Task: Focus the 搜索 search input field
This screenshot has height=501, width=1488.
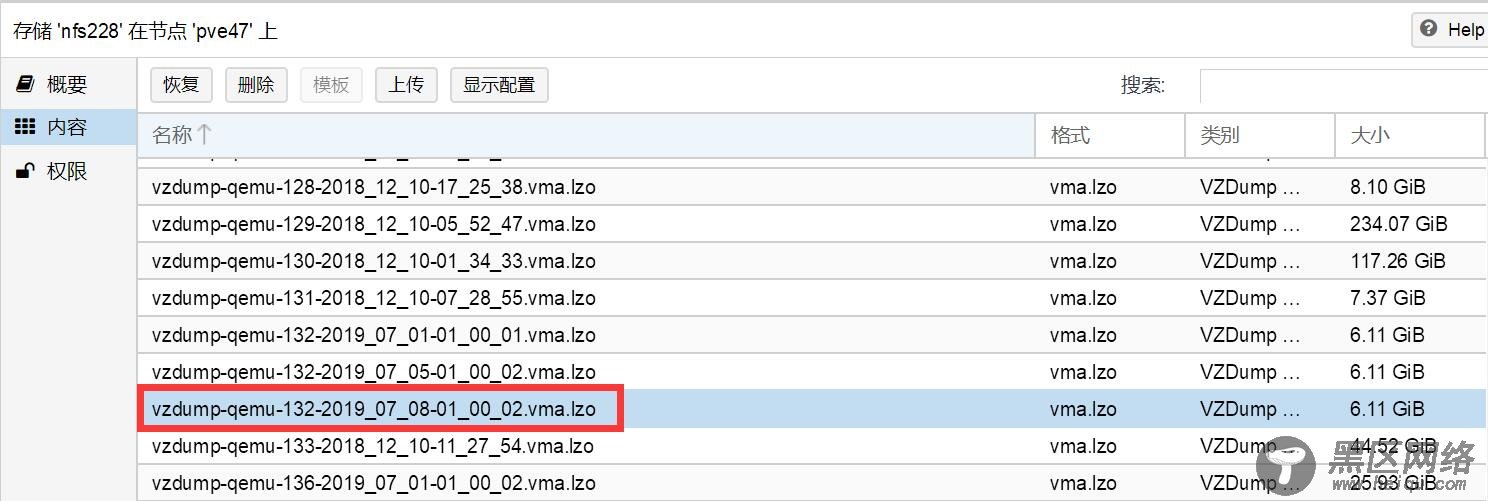Action: (x=1340, y=86)
